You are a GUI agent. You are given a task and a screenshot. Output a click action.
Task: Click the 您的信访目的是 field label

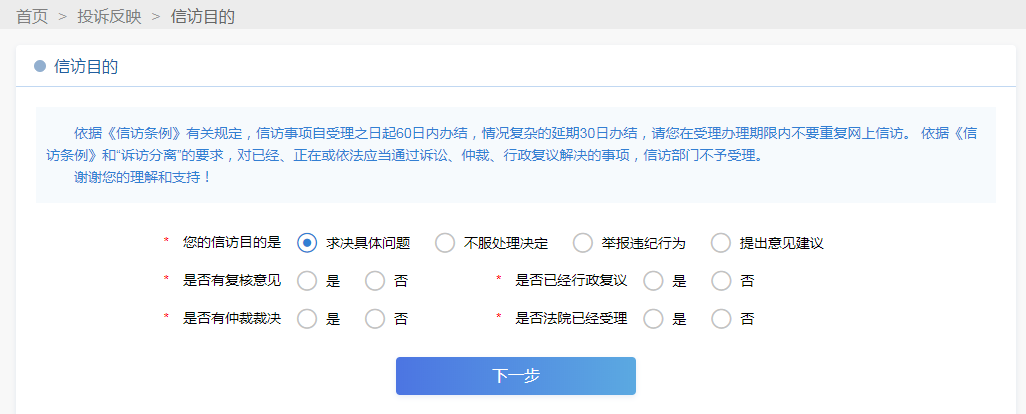click(x=232, y=243)
